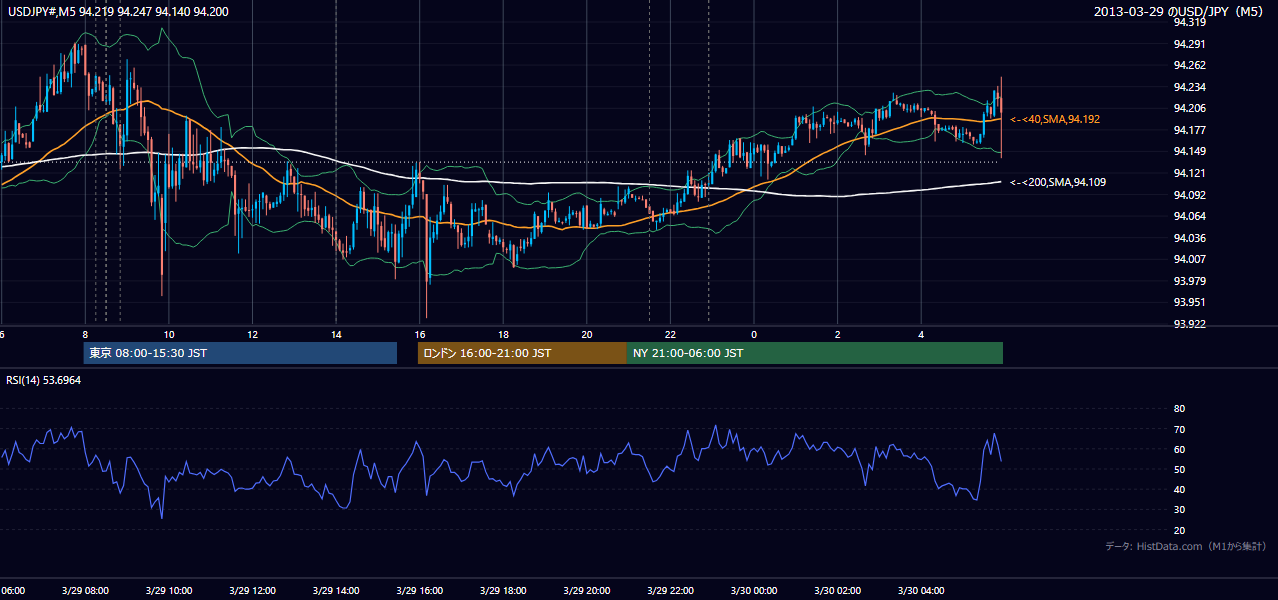This screenshot has height=600, width=1278.
Task: Click RSI axis level 20
Action: pyautogui.click(x=1179, y=530)
